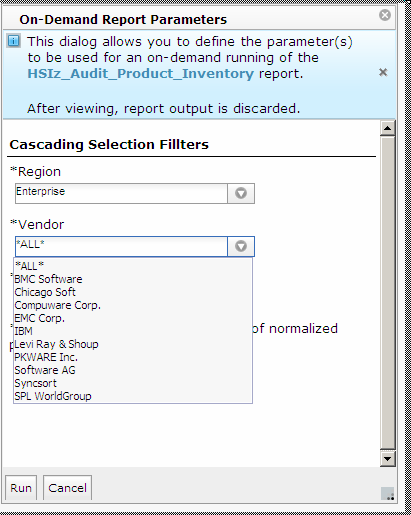411x515 pixels.
Task: Pick Compuware Corp. vendor option
Action: click(x=133, y=305)
